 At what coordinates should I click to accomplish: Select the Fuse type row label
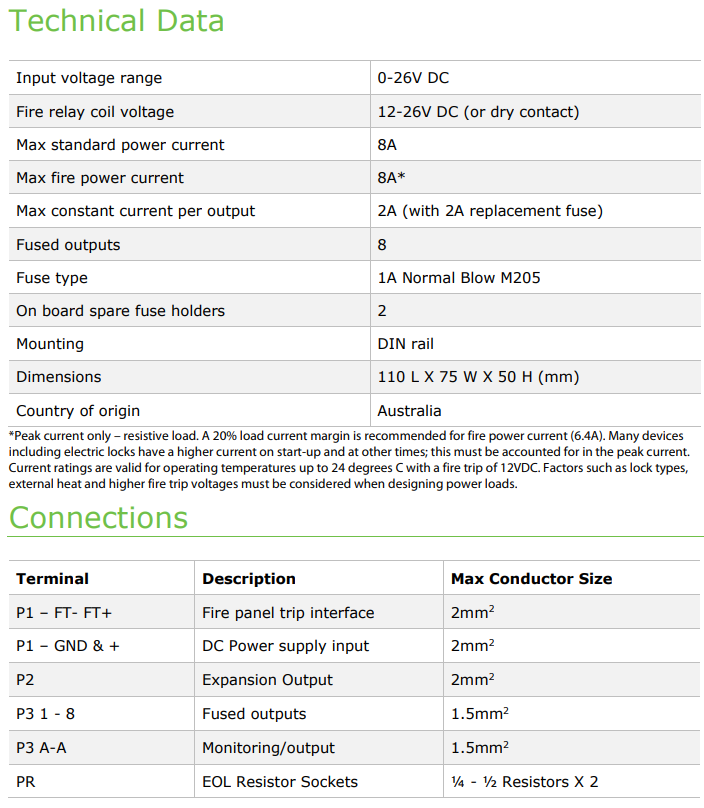(x=52, y=278)
